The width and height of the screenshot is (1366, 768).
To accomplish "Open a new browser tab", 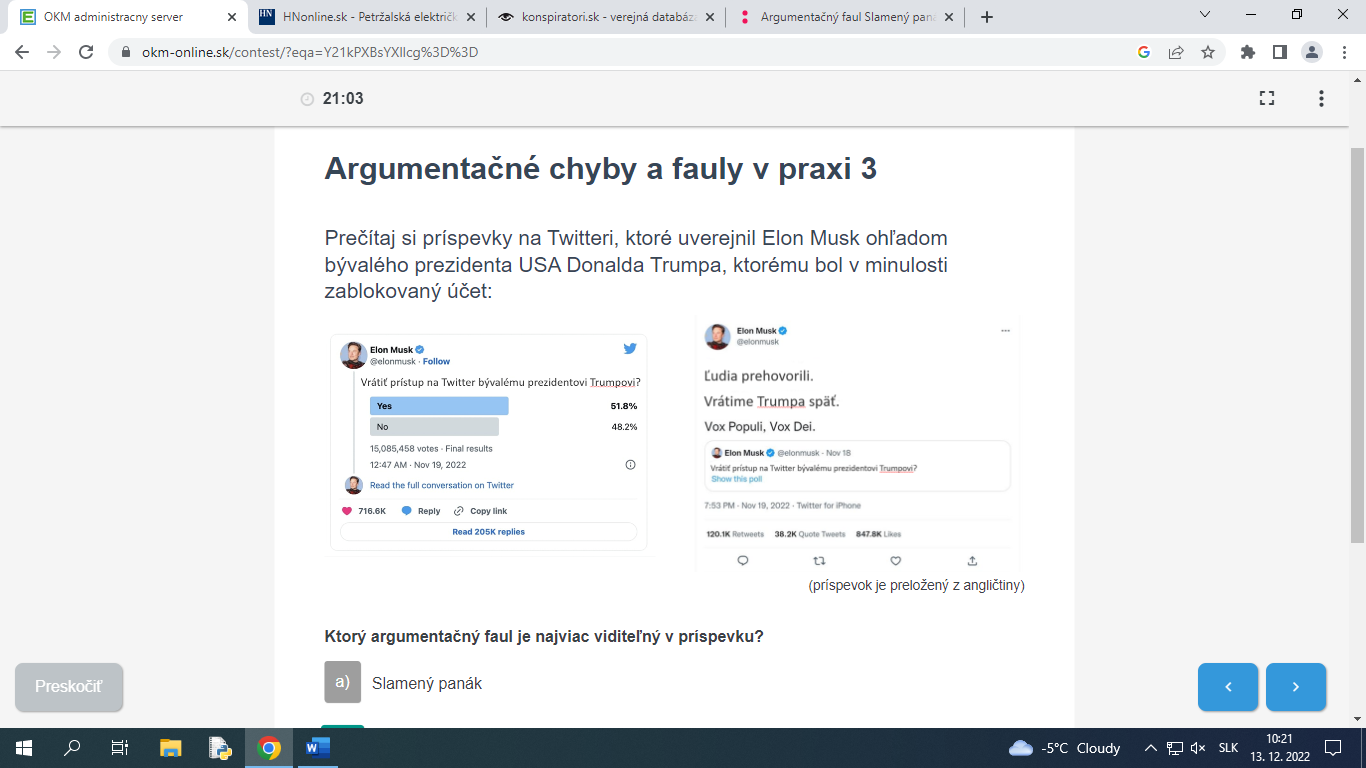I will 987,17.
